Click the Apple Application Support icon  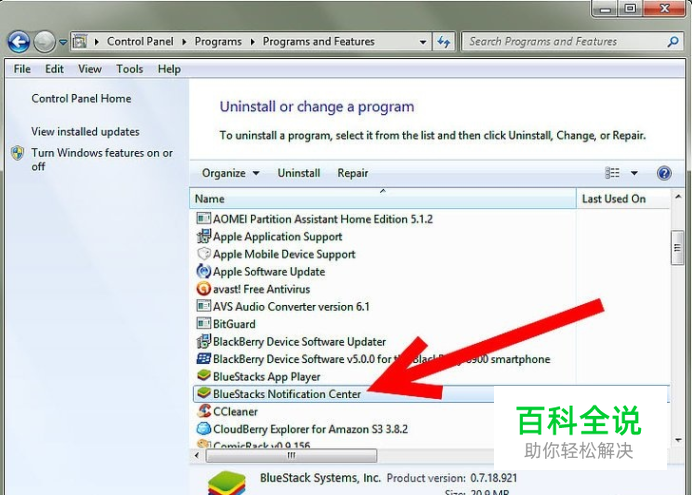[x=203, y=236]
